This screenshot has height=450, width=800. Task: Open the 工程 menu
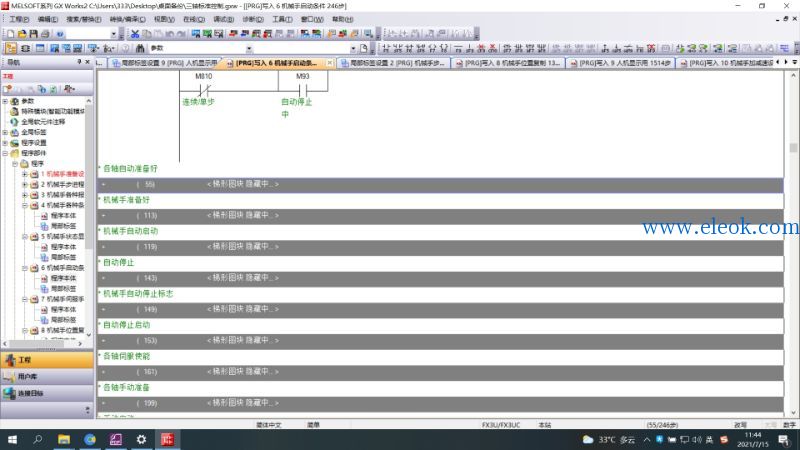[x=19, y=19]
